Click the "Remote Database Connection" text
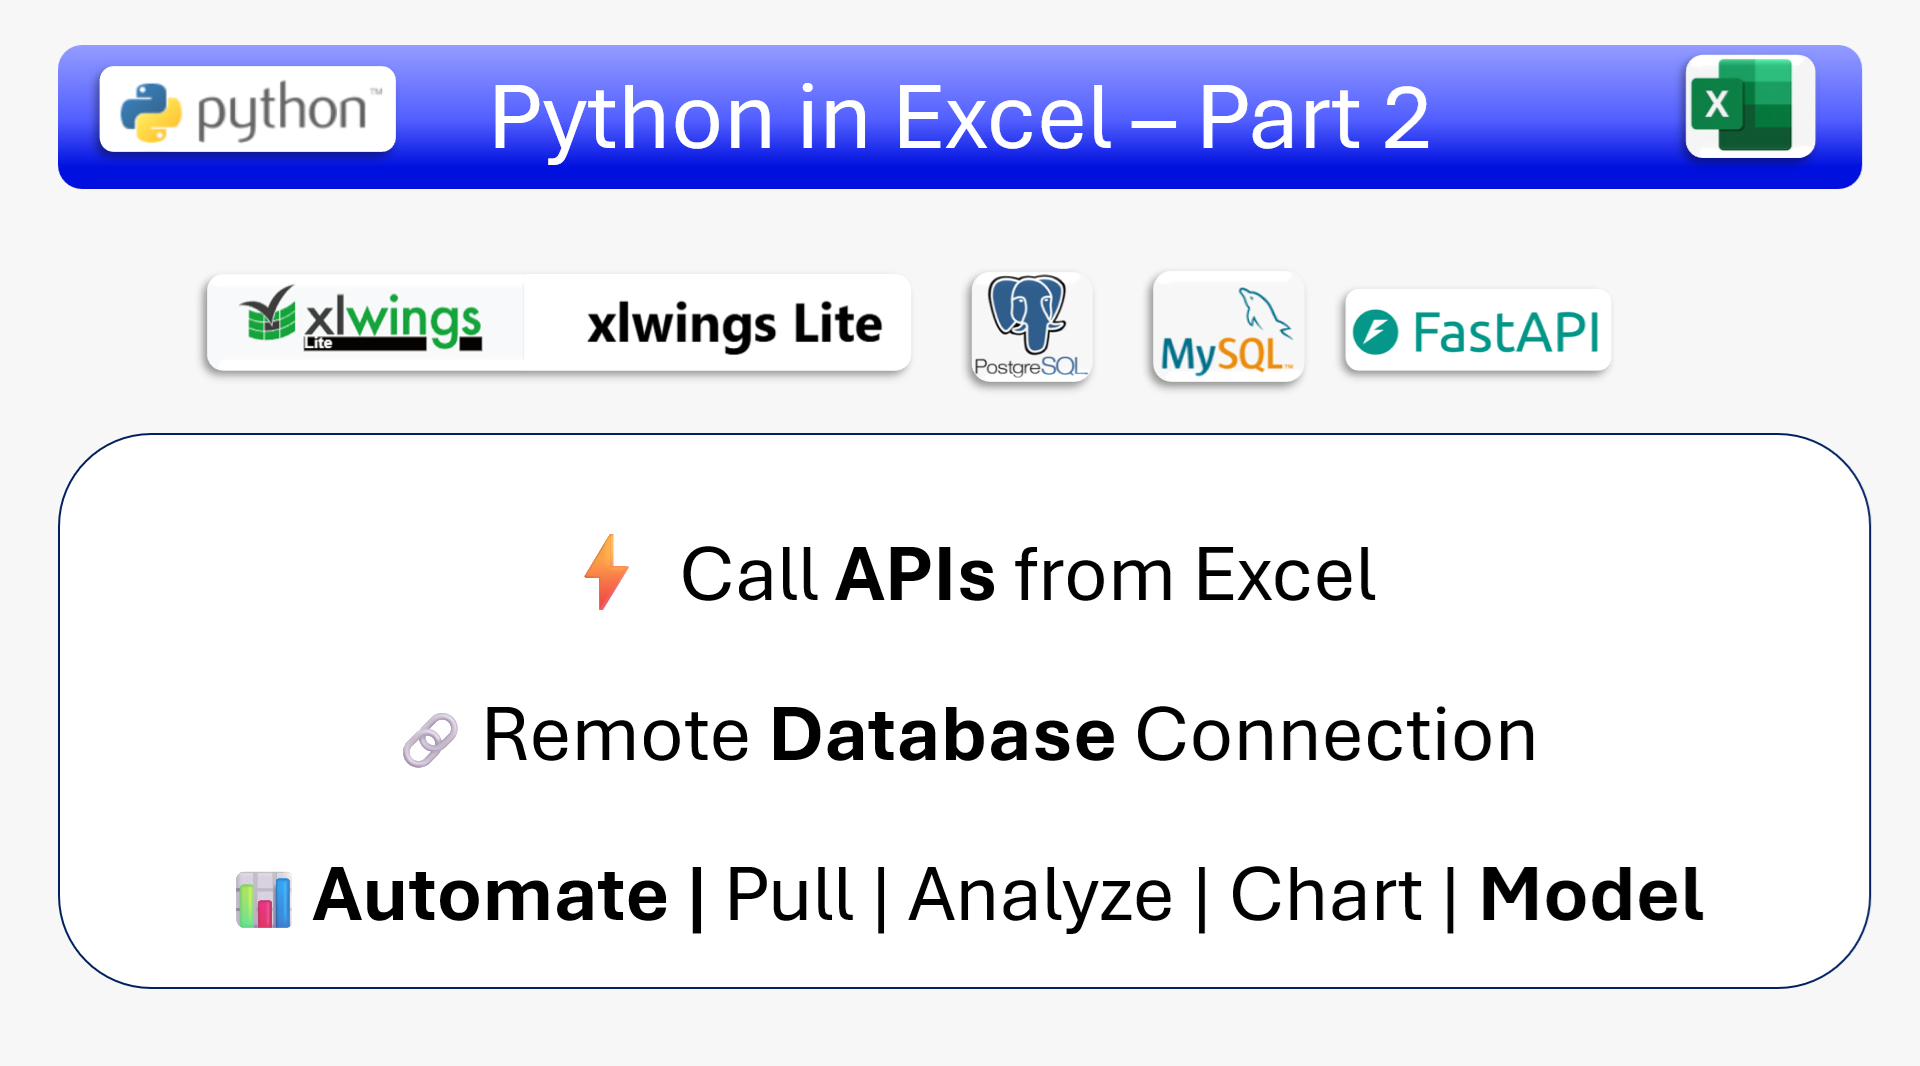Image resolution: width=1920 pixels, height=1066 pixels. click(x=1009, y=735)
